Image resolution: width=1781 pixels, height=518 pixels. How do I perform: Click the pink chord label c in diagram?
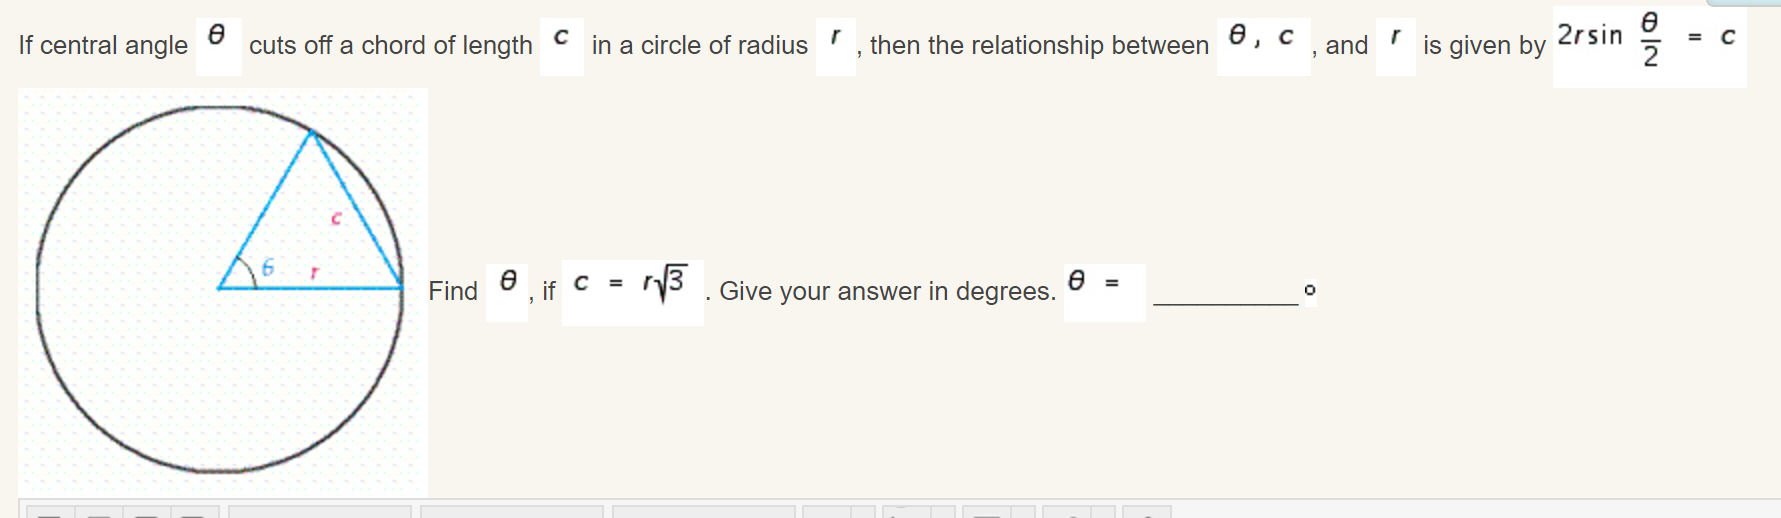(336, 218)
